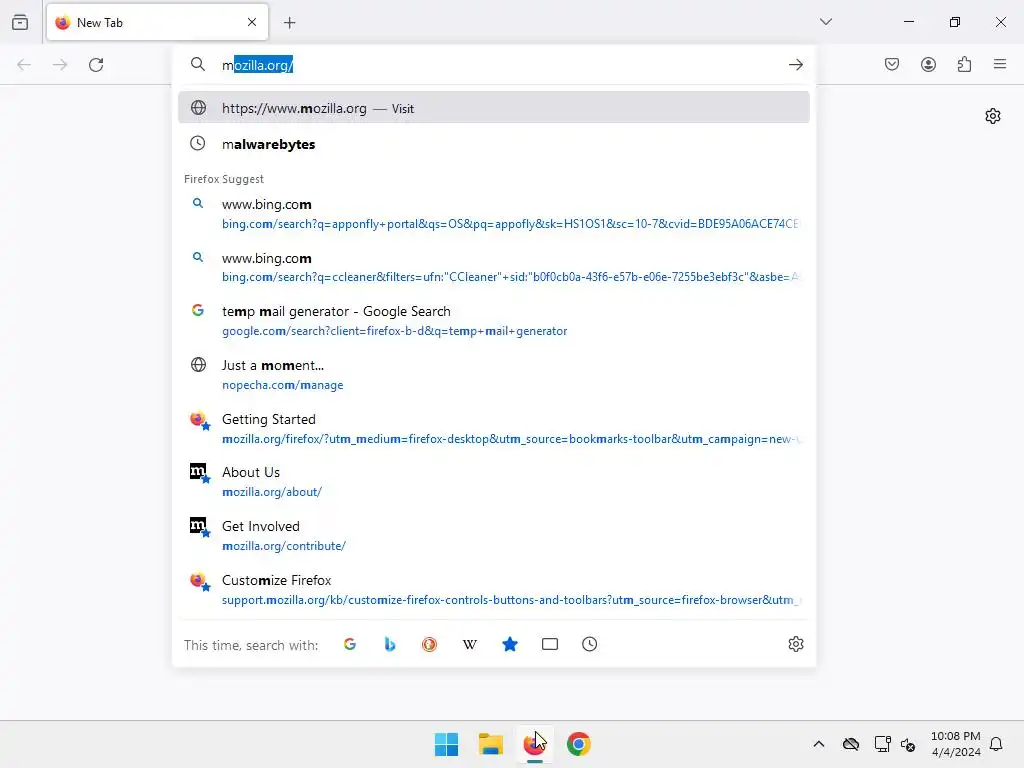Viewport: 1024px width, 768px height.
Task: Open the Windows Start menu
Action: (x=447, y=744)
